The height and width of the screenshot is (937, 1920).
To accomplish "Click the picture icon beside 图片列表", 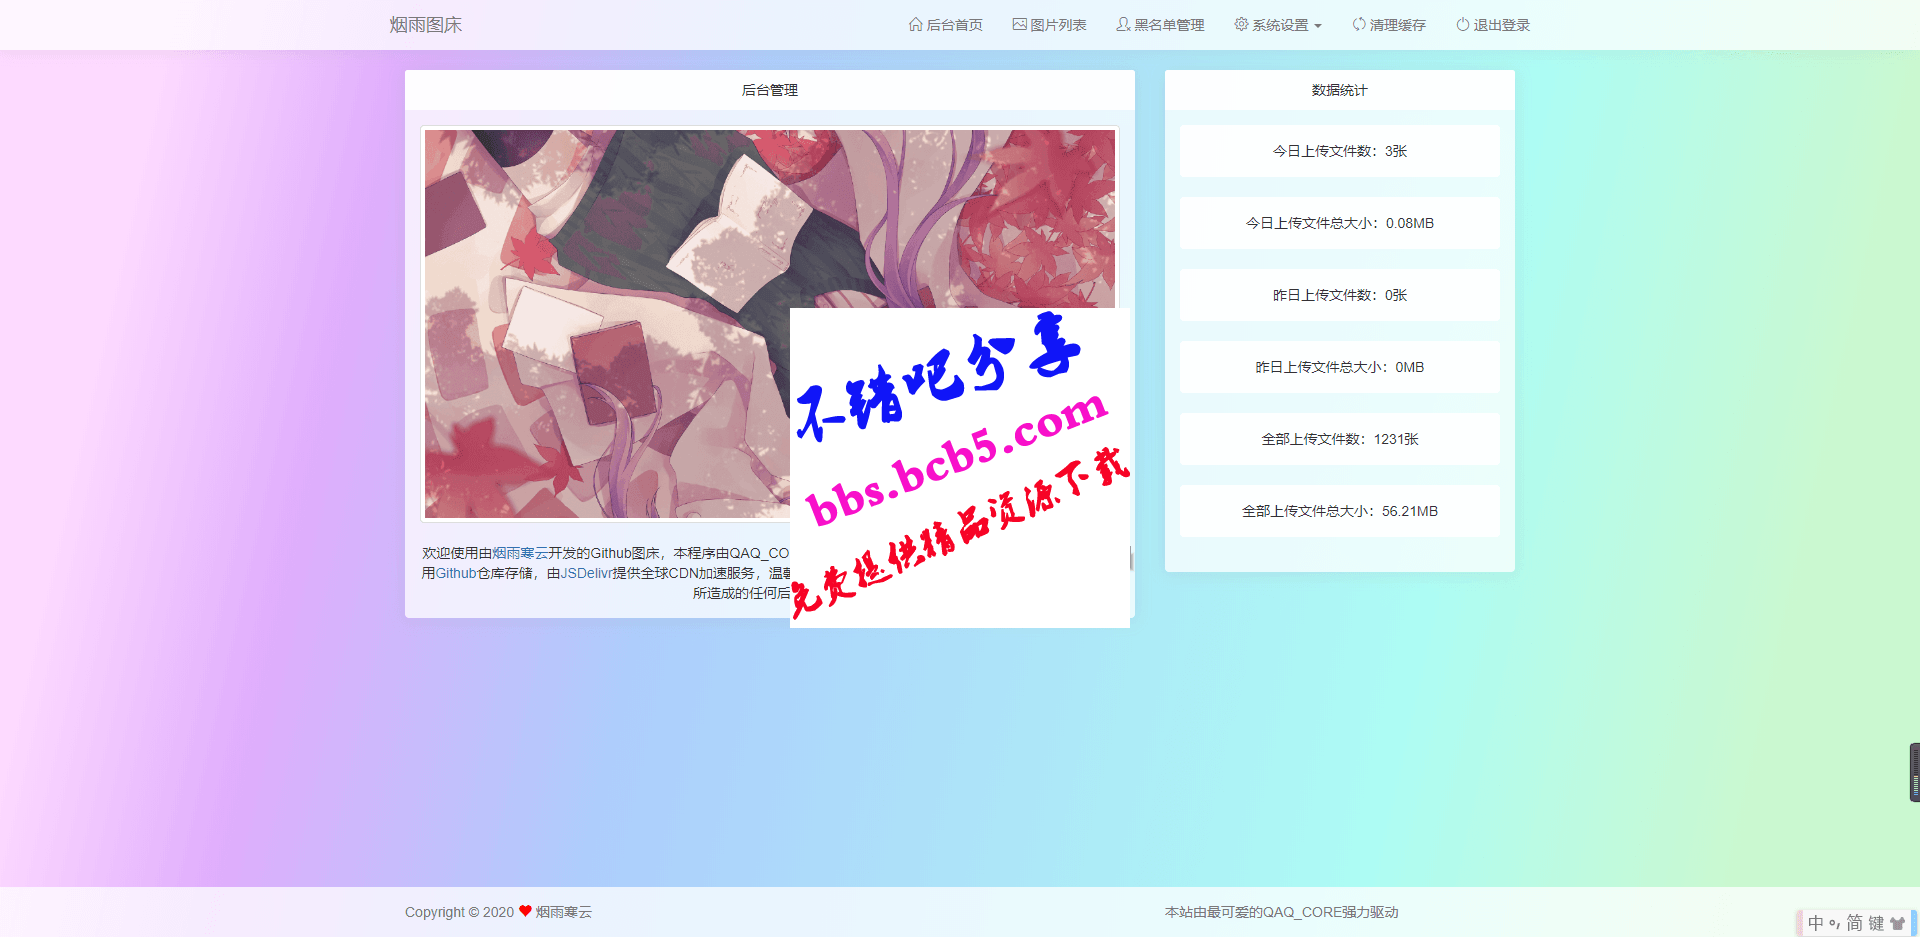I will [x=1019, y=24].
